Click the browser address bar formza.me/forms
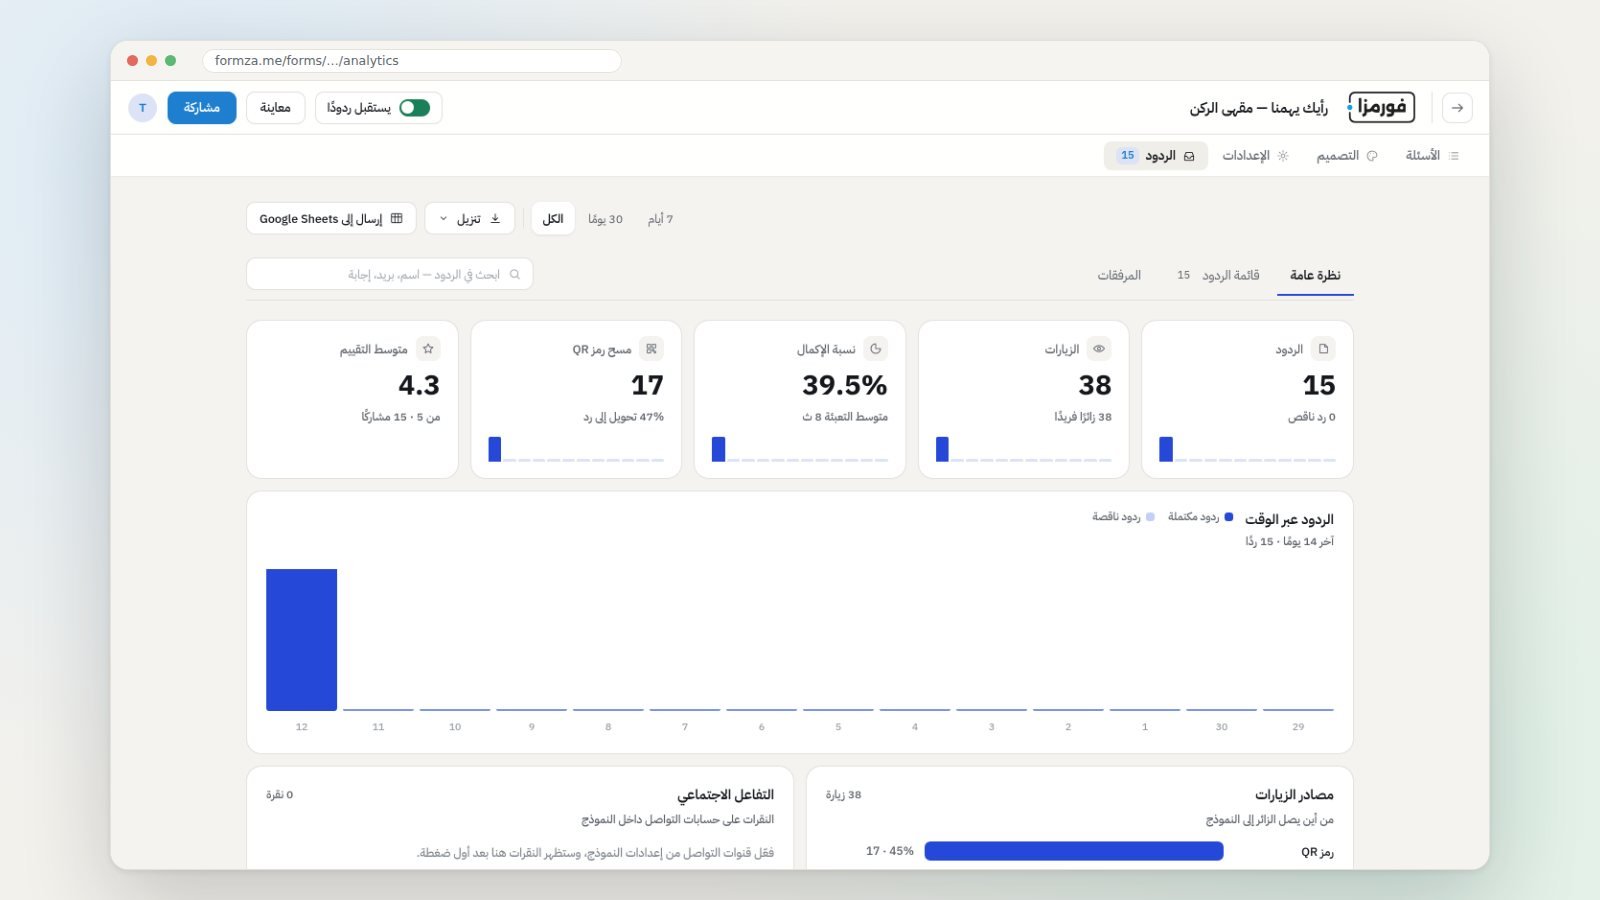This screenshot has width=1600, height=900. click(x=412, y=61)
